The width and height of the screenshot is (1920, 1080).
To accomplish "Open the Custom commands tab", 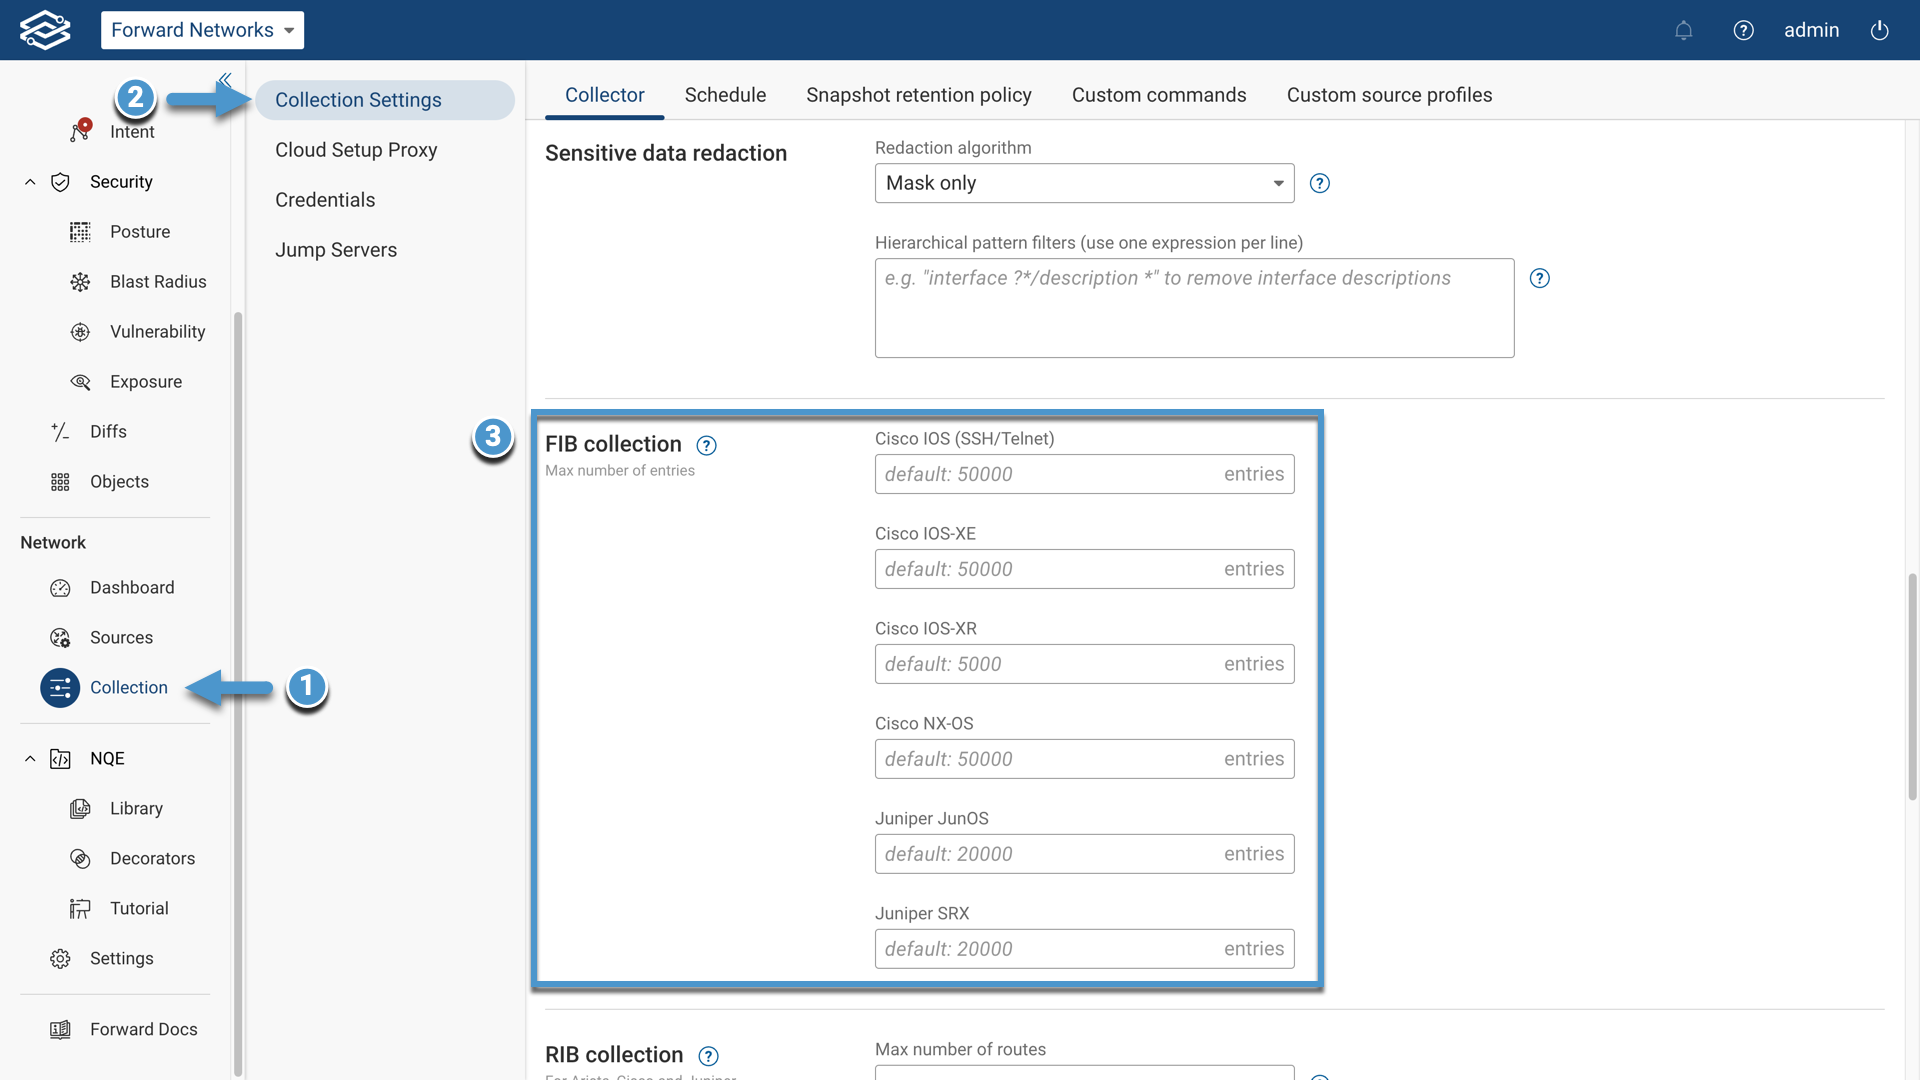I will click(x=1158, y=95).
